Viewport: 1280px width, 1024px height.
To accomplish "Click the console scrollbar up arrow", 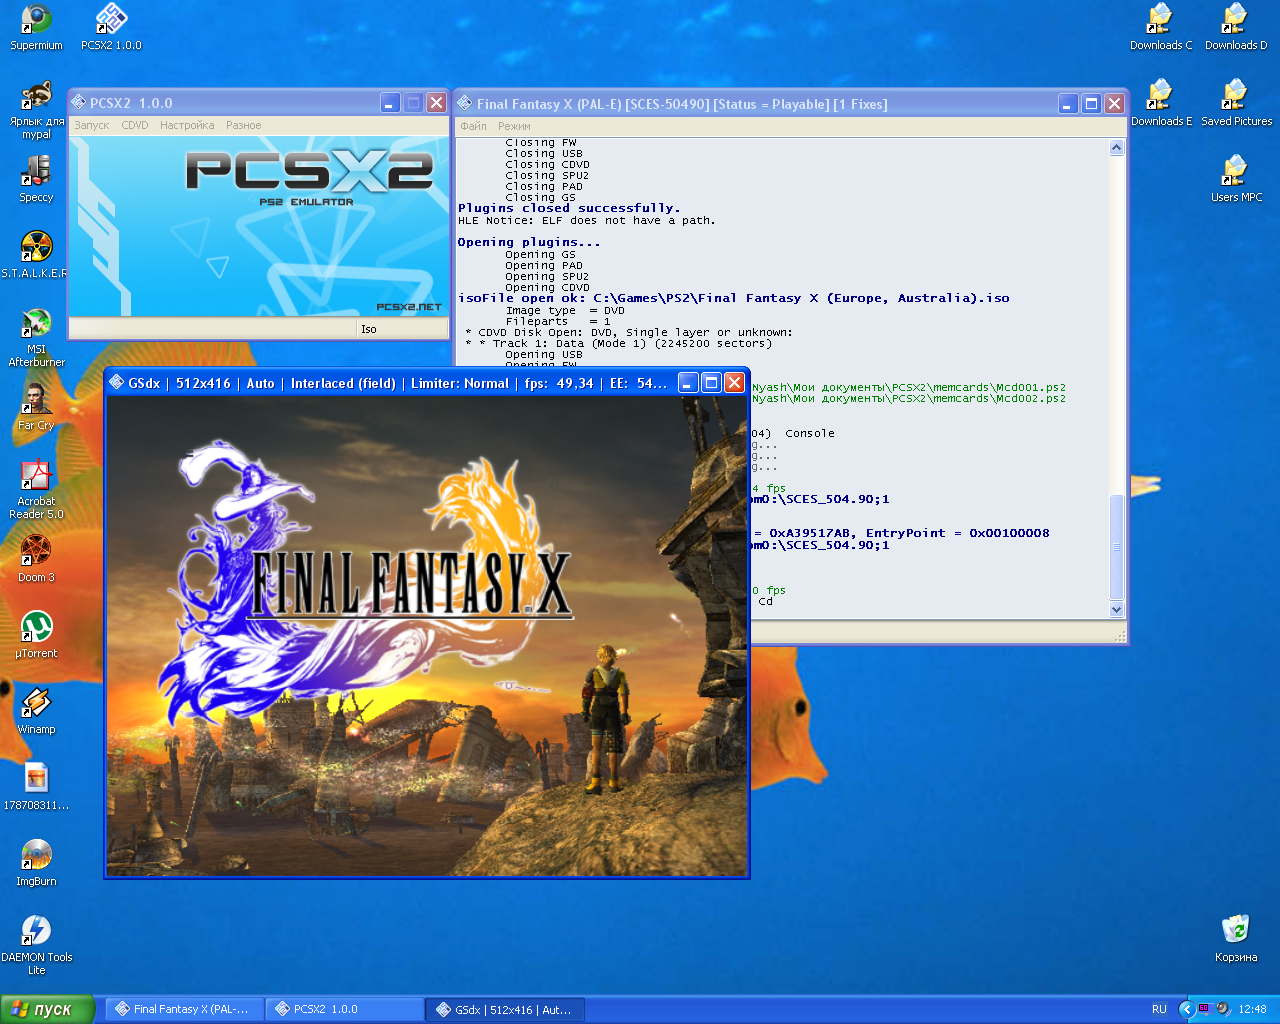I will point(1117,148).
